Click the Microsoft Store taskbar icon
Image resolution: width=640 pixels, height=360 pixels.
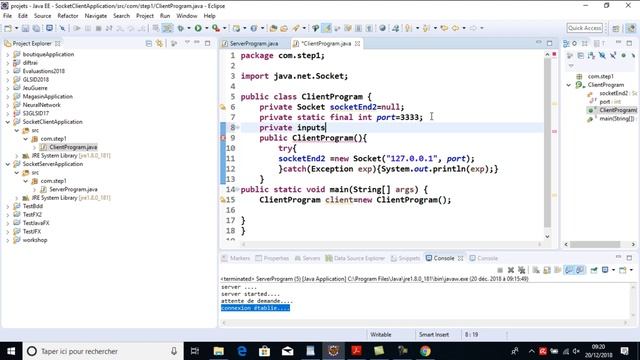[264, 351]
